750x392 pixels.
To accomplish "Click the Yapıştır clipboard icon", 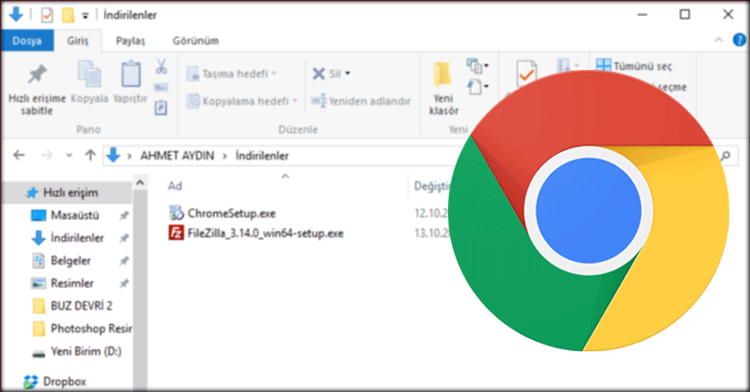I will (x=131, y=74).
